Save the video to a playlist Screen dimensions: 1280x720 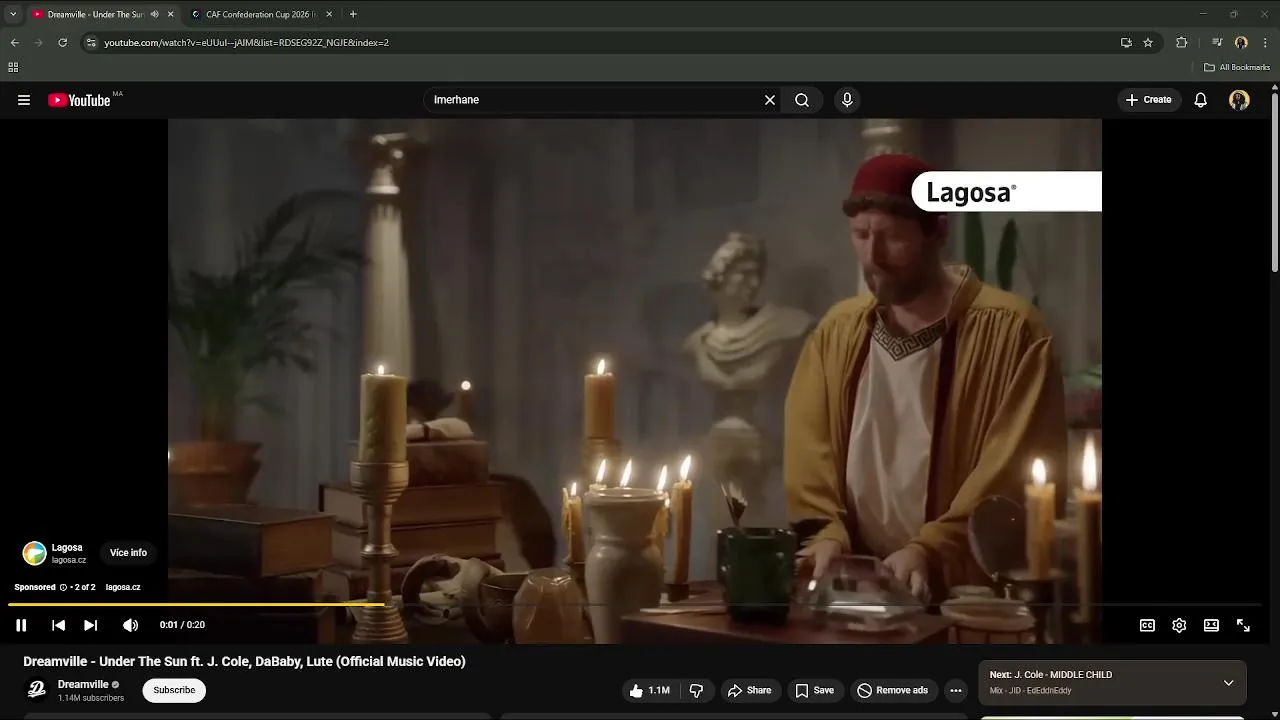click(x=814, y=690)
